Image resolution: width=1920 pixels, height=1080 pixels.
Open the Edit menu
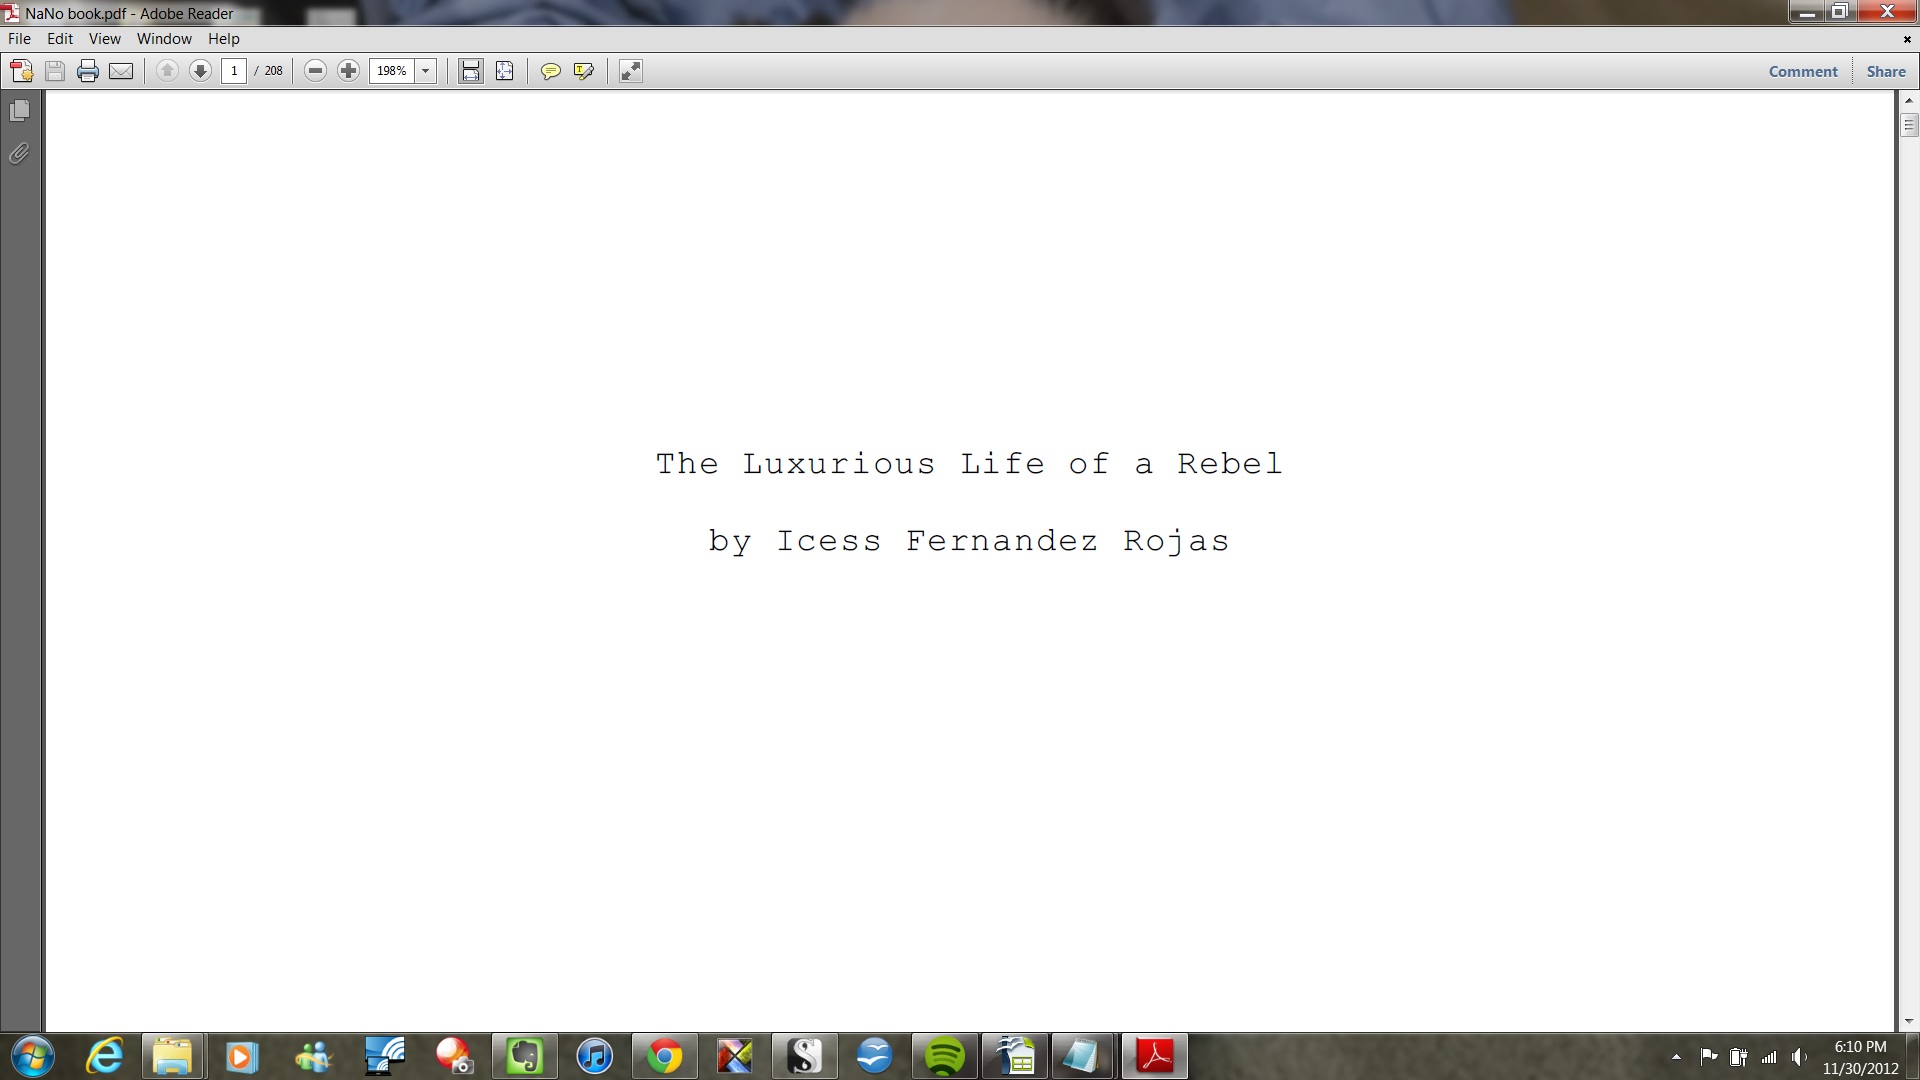[60, 39]
